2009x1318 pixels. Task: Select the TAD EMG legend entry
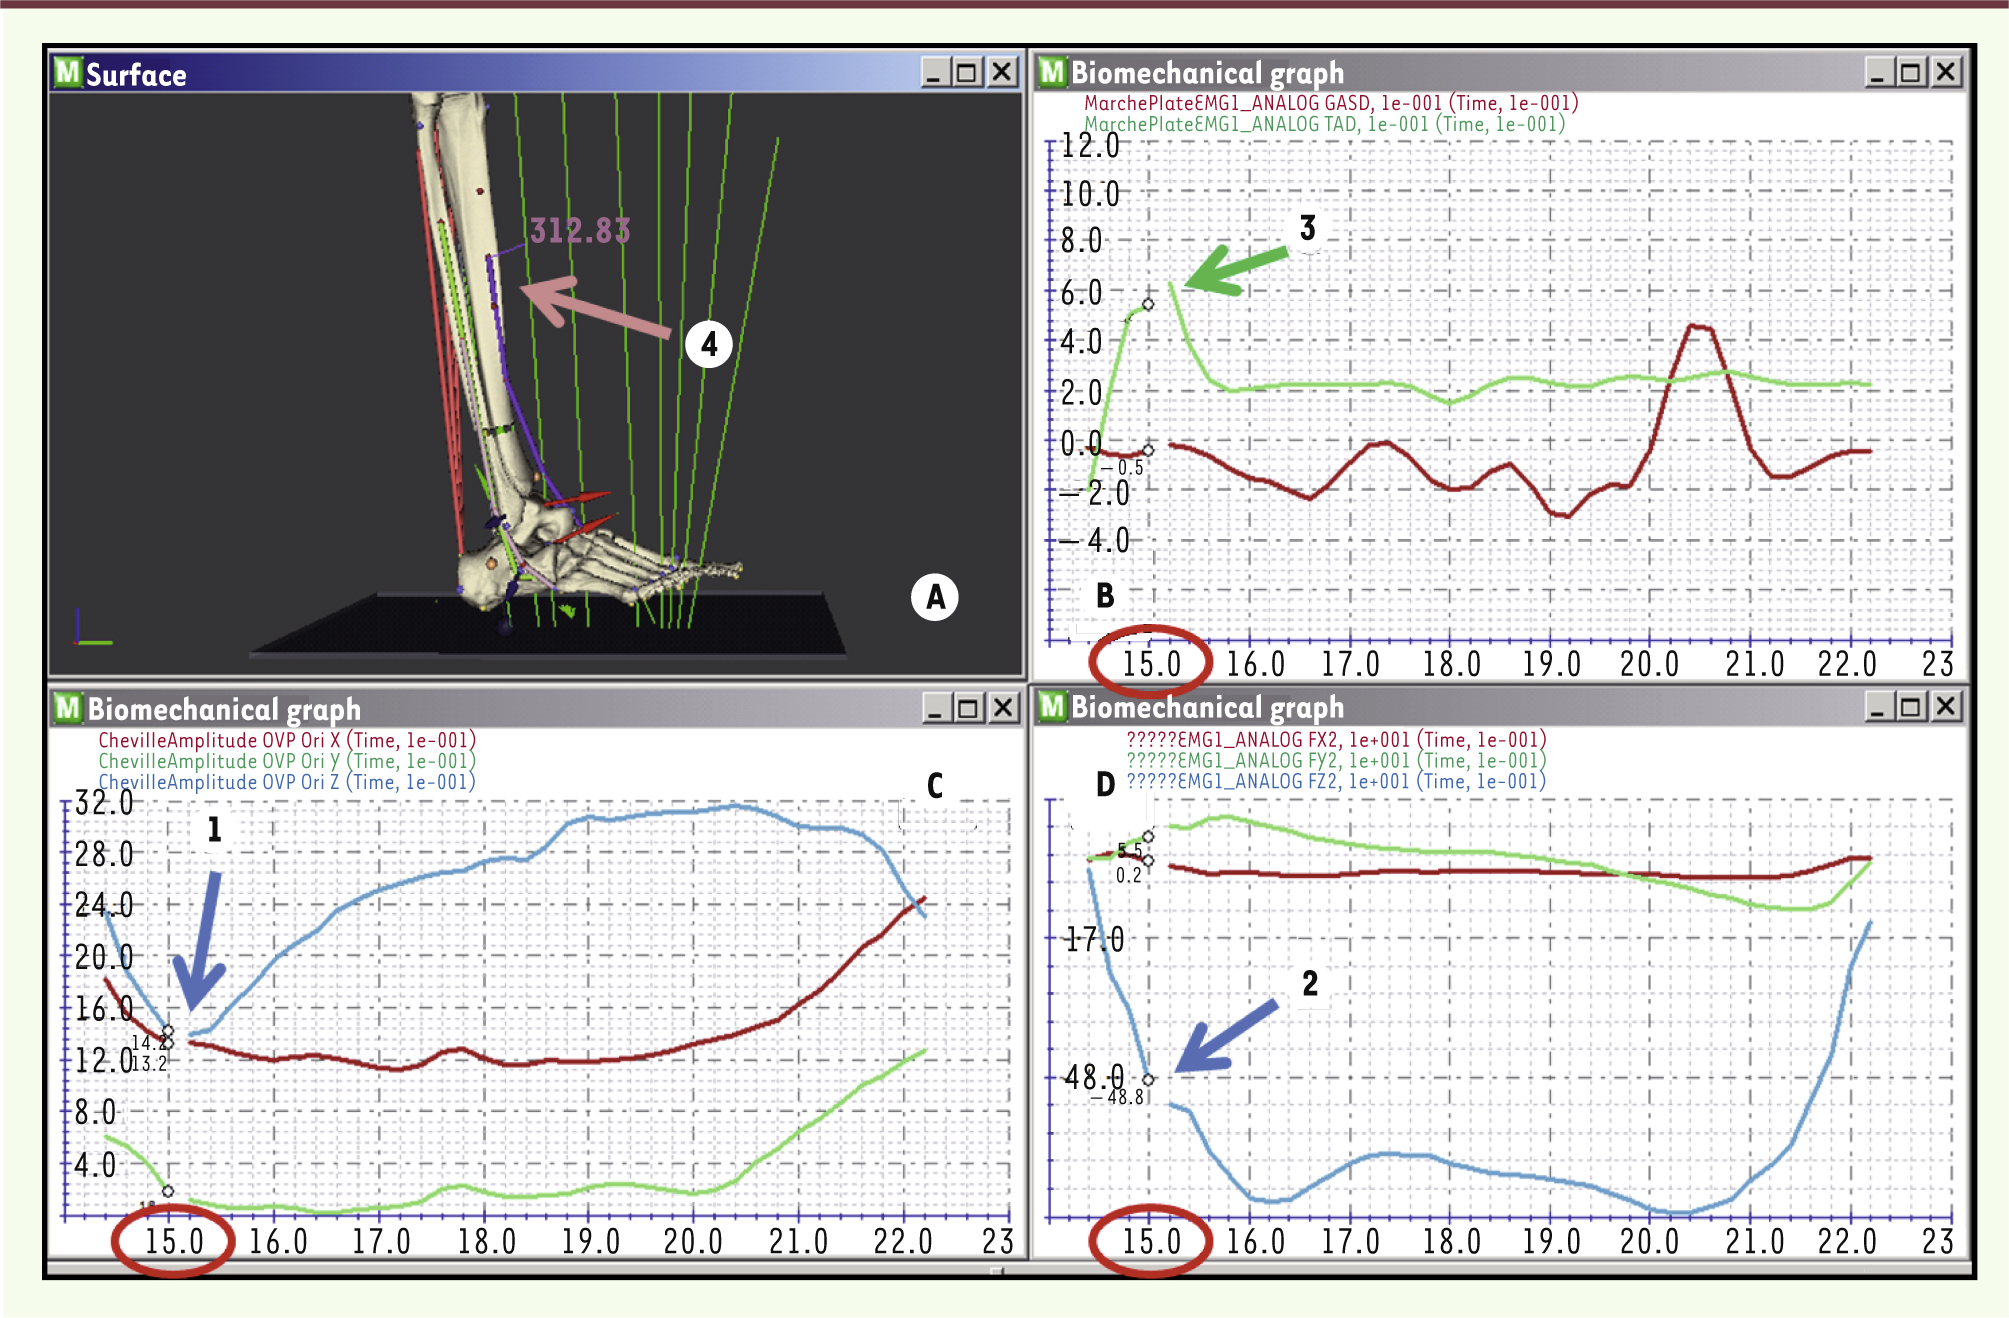pos(1323,124)
